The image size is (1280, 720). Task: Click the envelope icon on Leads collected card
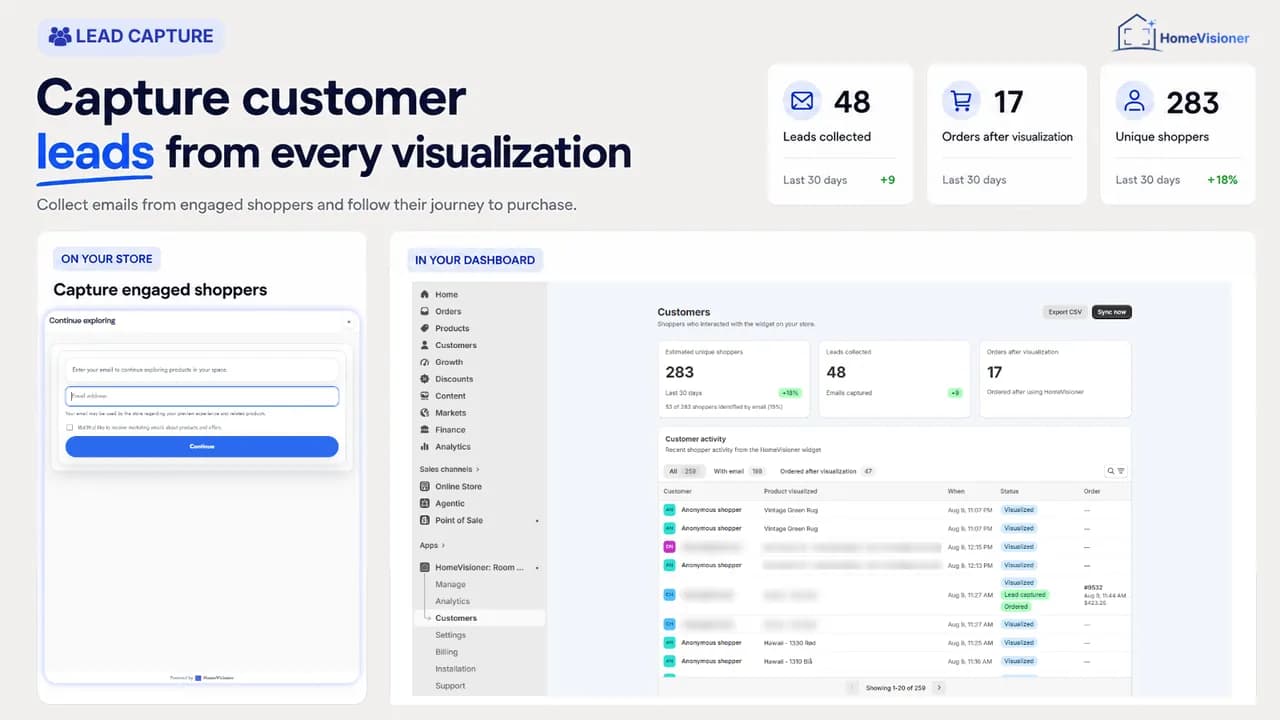[x=802, y=101]
